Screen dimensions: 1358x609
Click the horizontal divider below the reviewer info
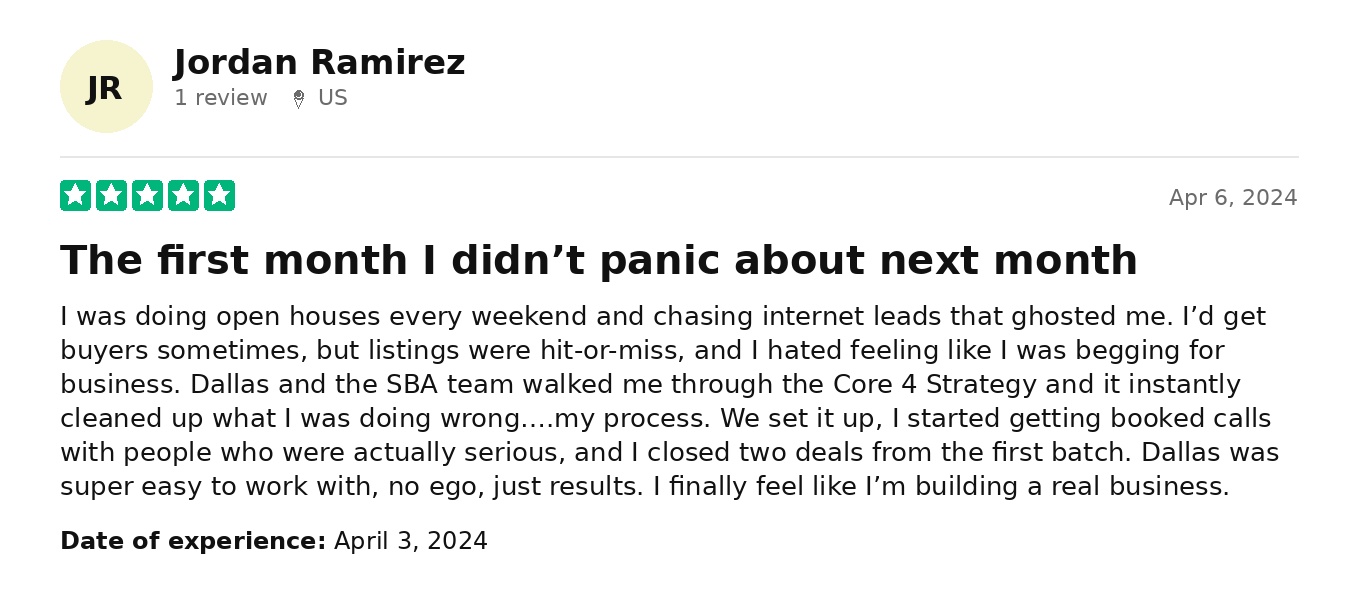(x=679, y=157)
